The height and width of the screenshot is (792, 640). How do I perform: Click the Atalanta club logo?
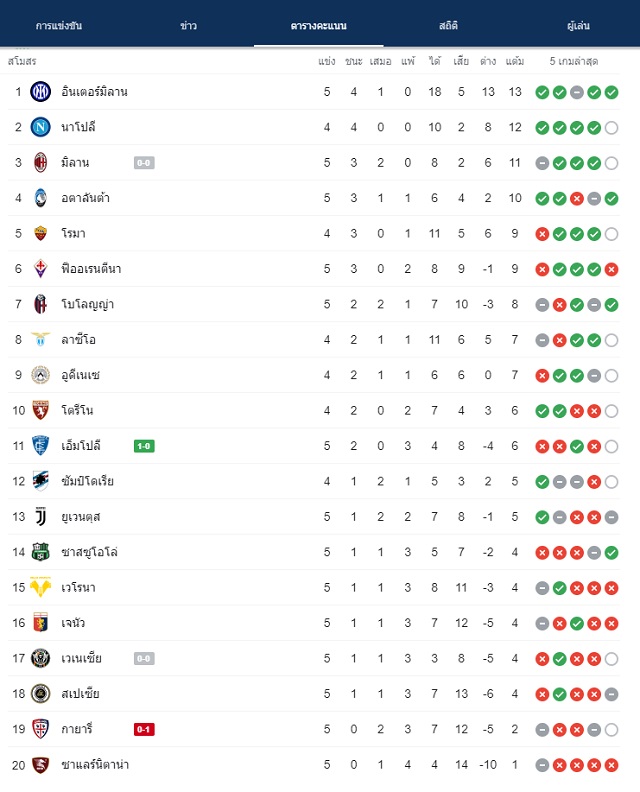[40, 198]
